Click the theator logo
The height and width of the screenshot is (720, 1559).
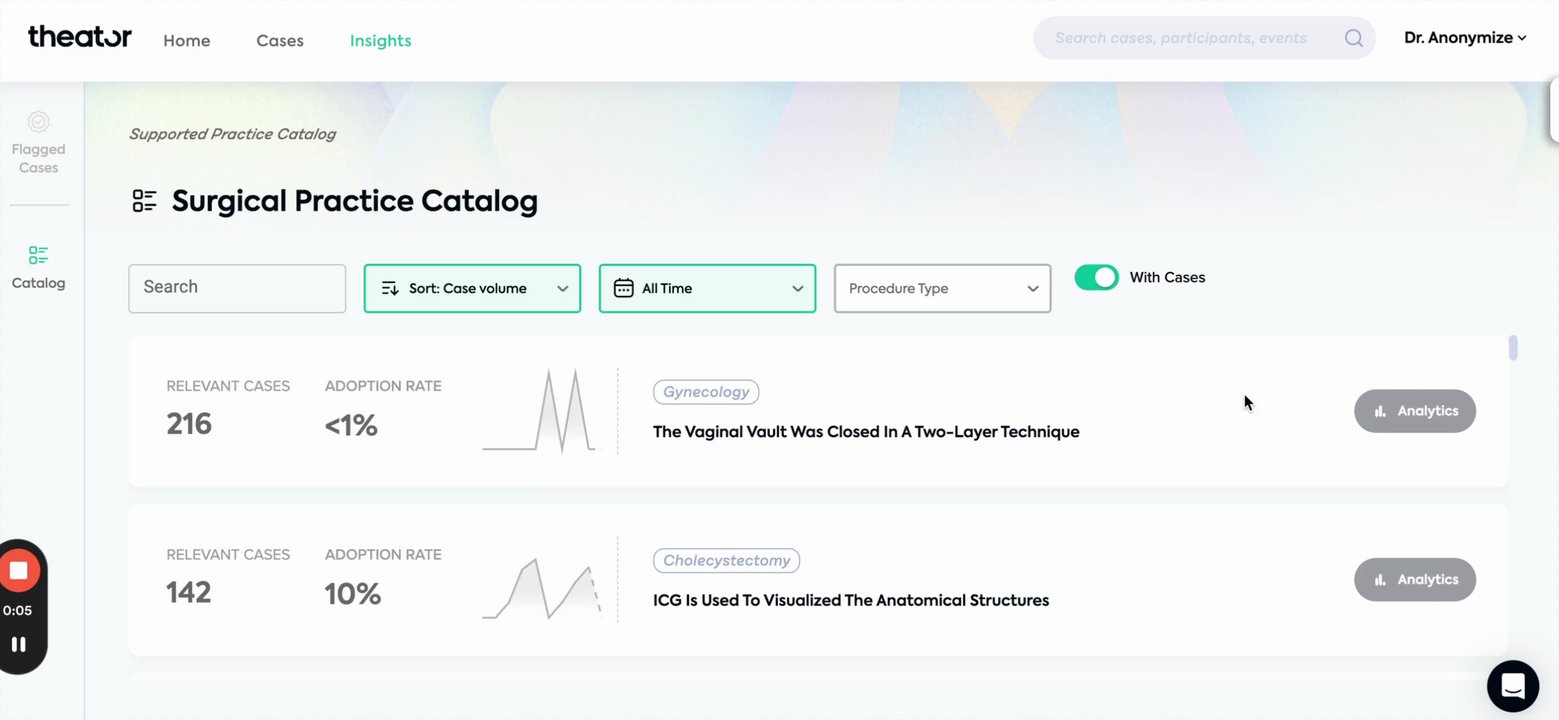coord(80,38)
